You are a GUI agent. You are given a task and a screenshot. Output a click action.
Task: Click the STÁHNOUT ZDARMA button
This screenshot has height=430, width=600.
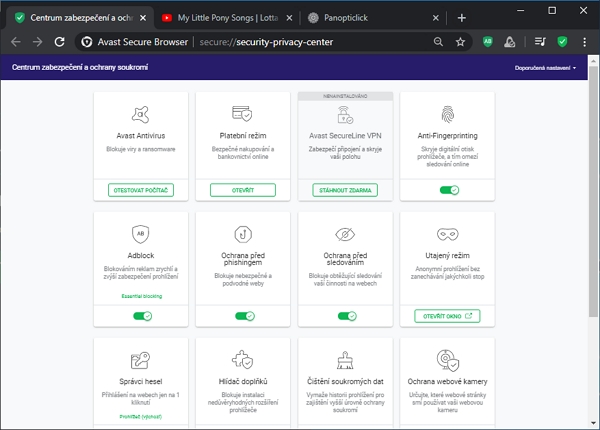tap(345, 190)
